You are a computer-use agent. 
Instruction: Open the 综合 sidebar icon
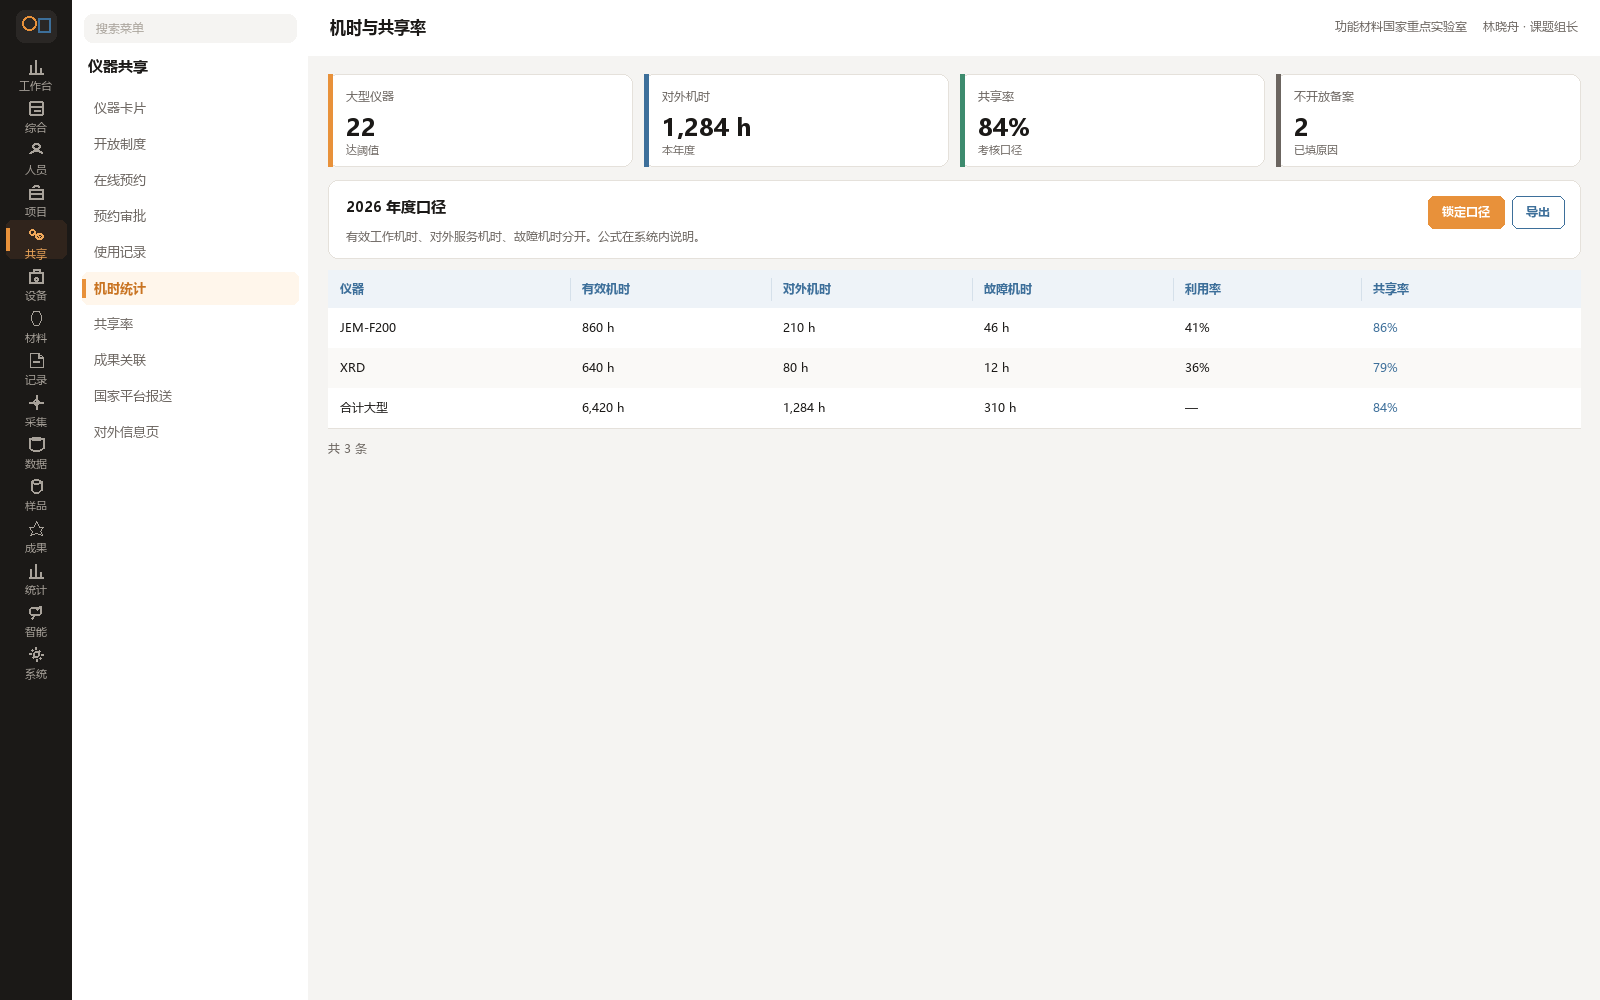click(x=36, y=117)
